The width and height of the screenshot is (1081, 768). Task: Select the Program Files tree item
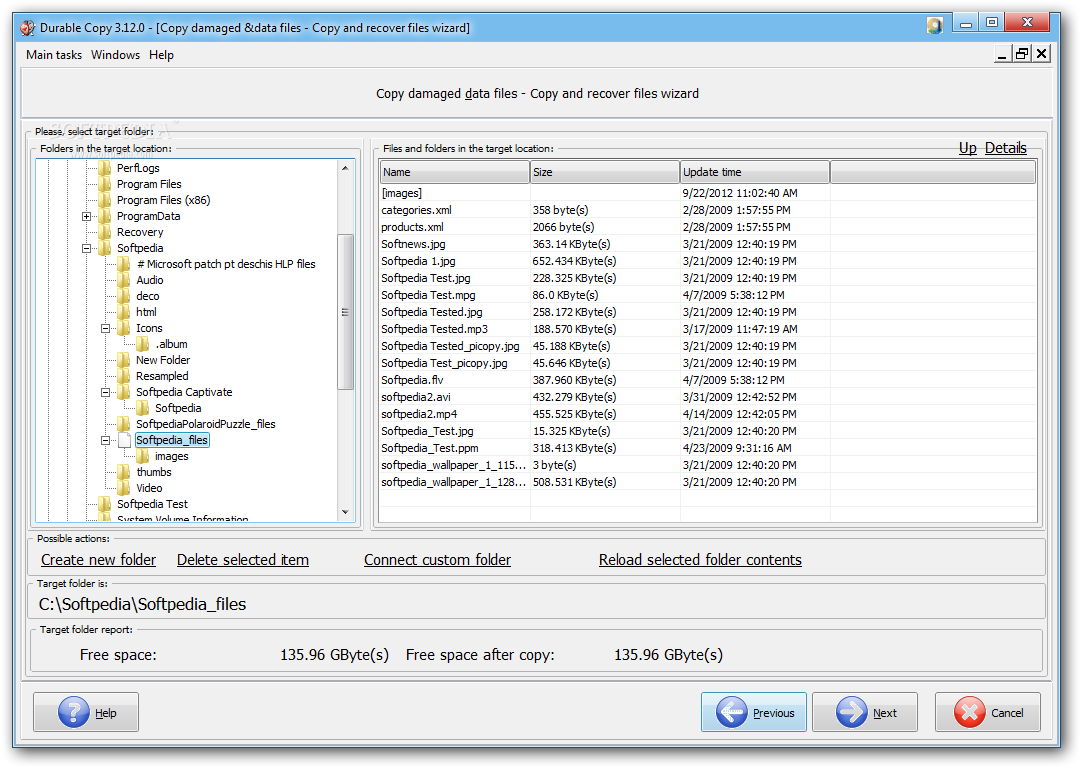149,184
